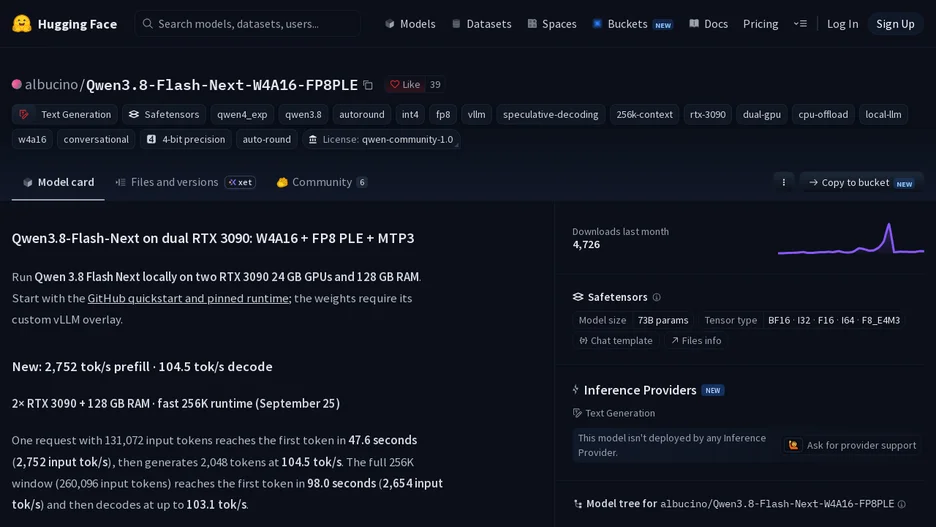Click the fp8 tag
936x527 pixels.
pos(443,114)
